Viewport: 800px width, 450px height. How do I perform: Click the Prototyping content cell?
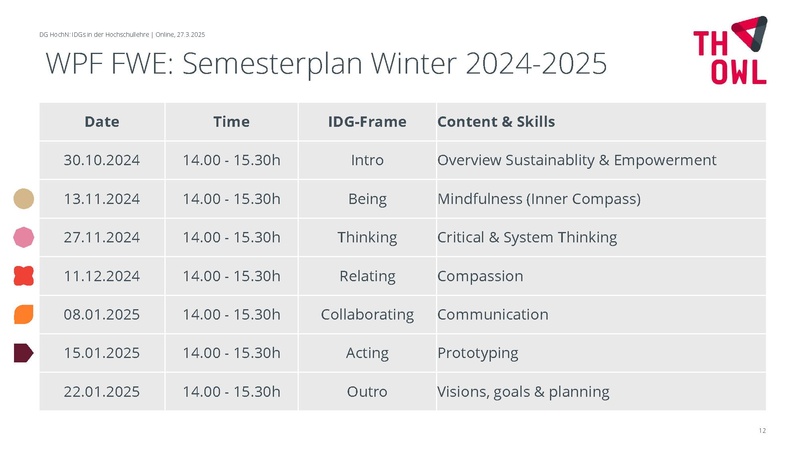click(x=478, y=353)
